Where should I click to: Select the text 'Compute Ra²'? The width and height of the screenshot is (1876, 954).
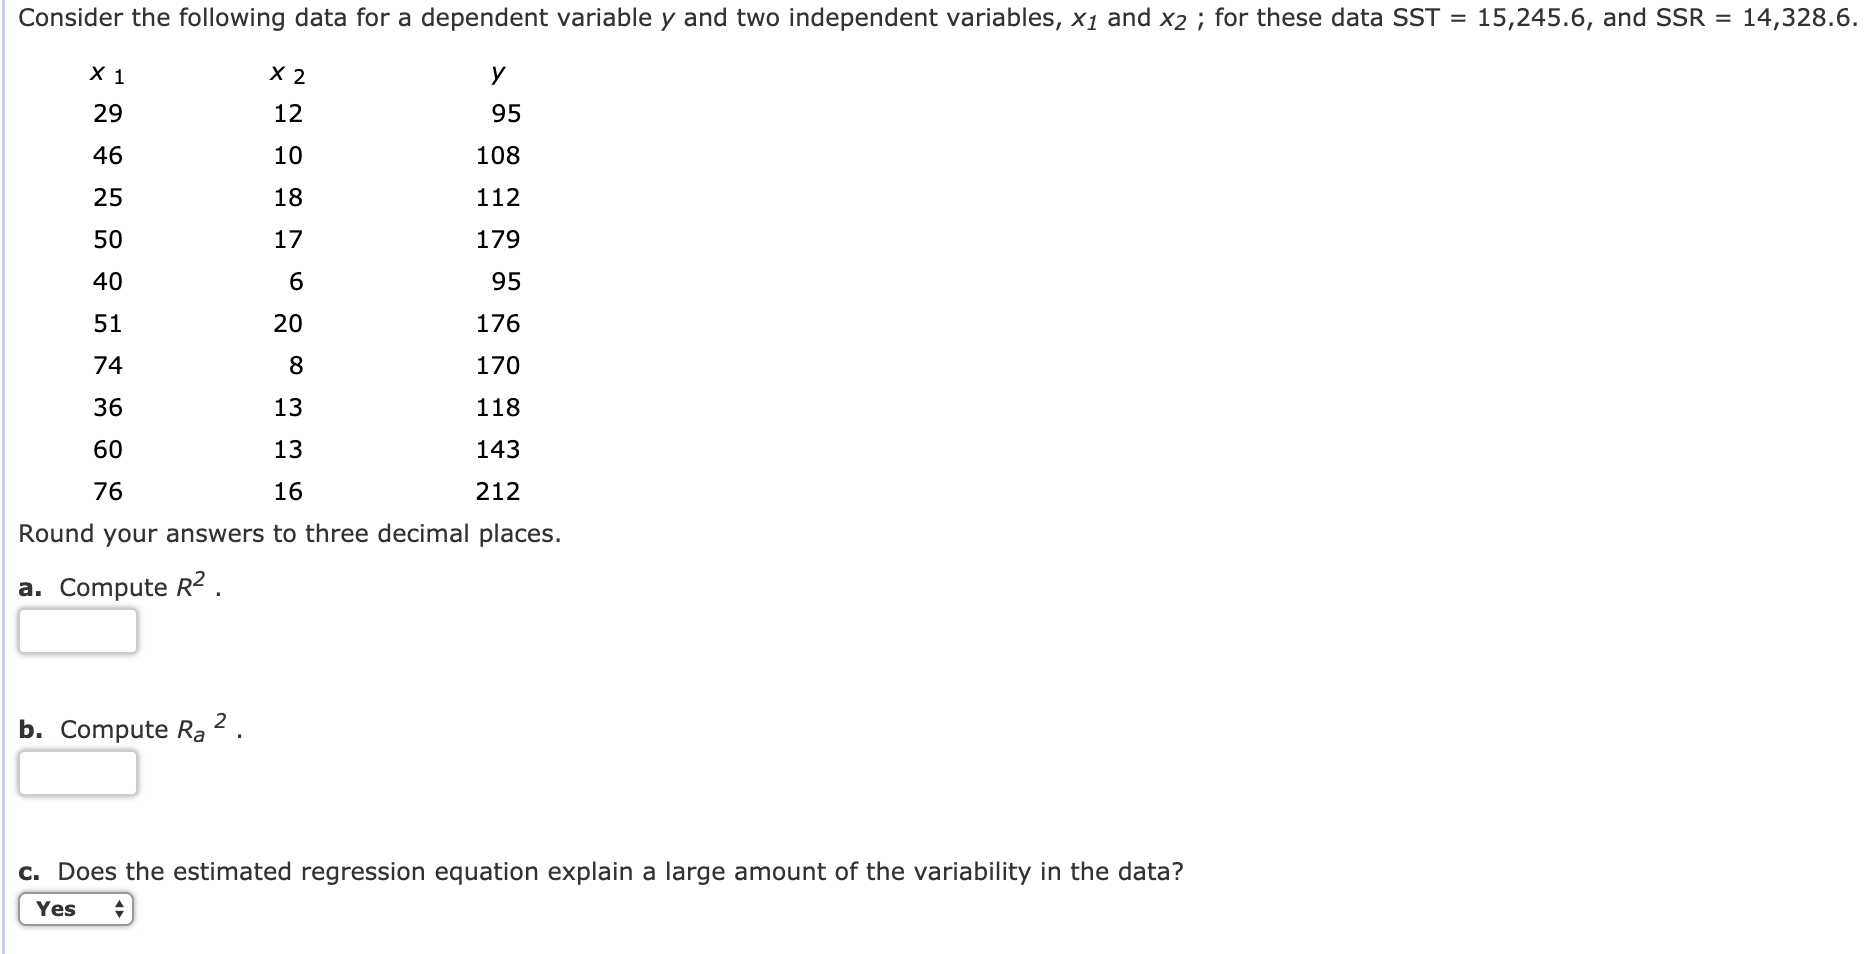pos(140,729)
